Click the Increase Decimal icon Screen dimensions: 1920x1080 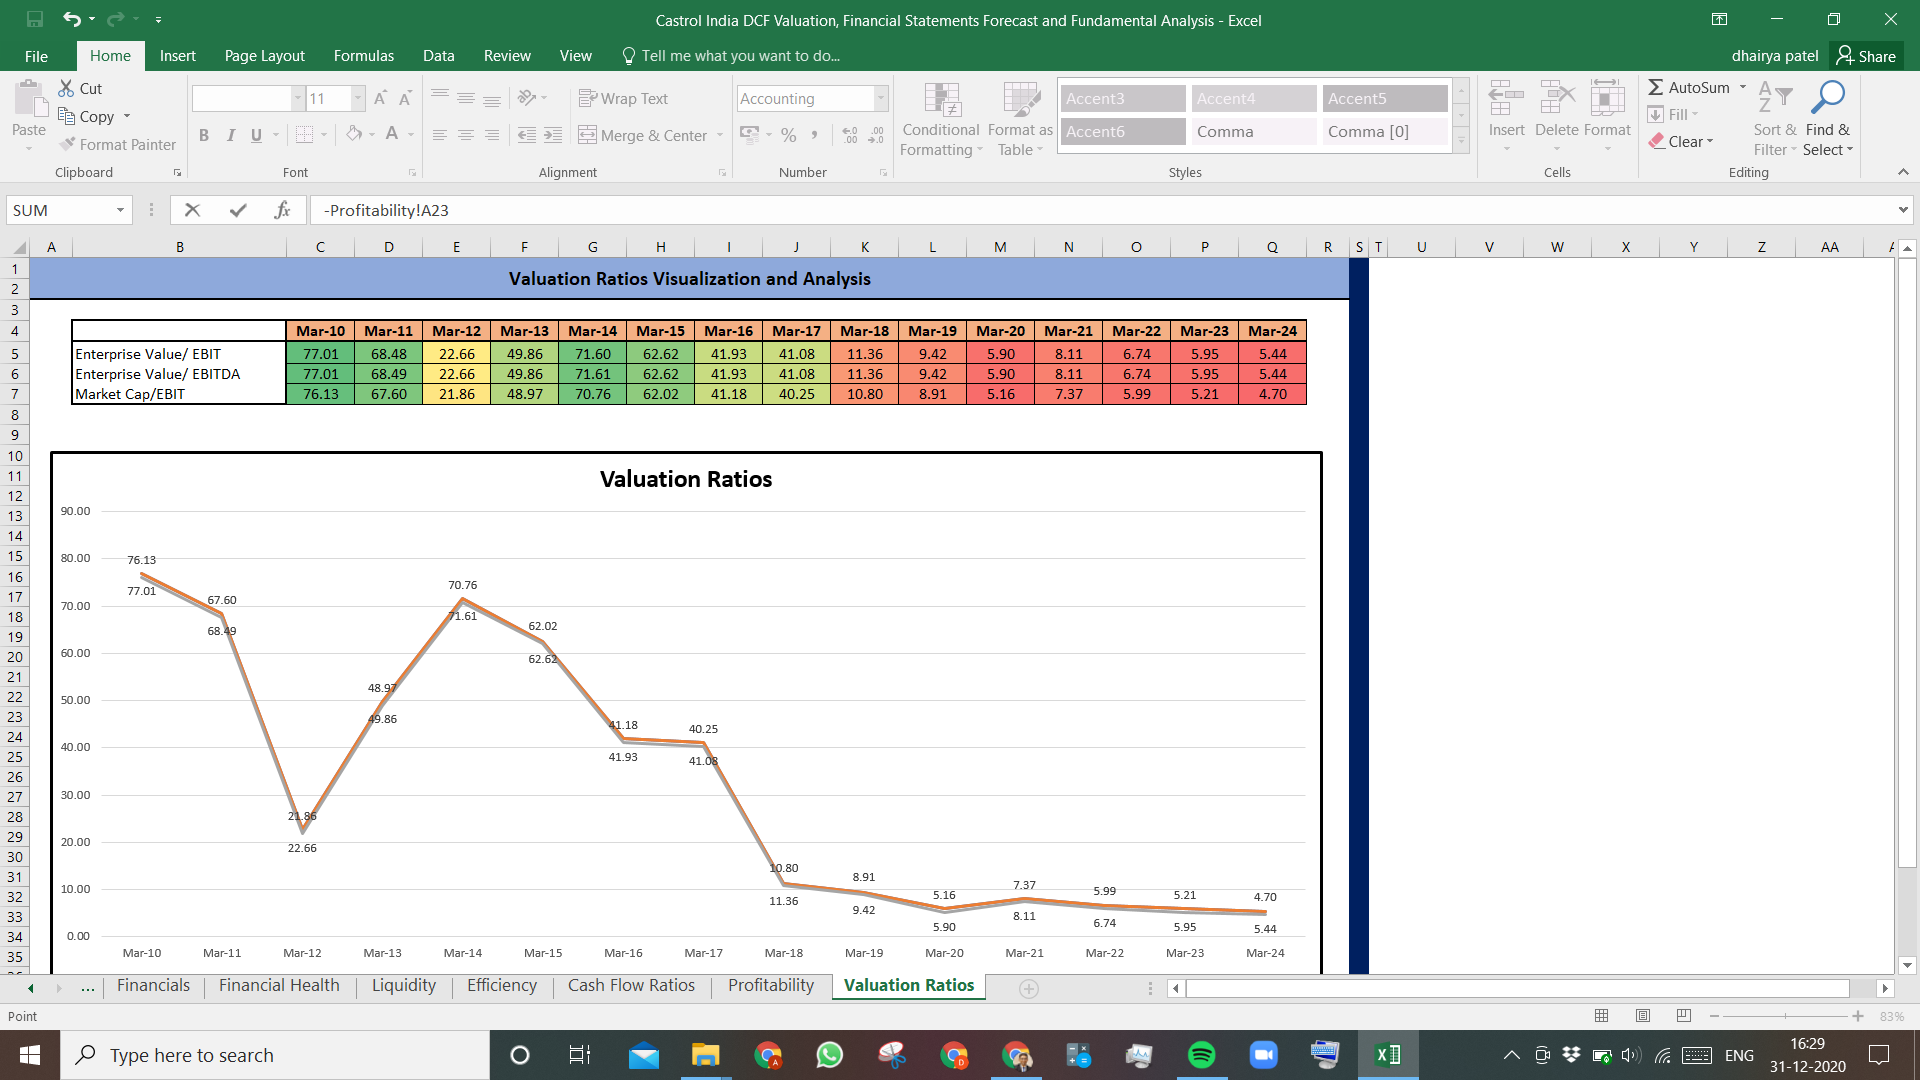(850, 135)
